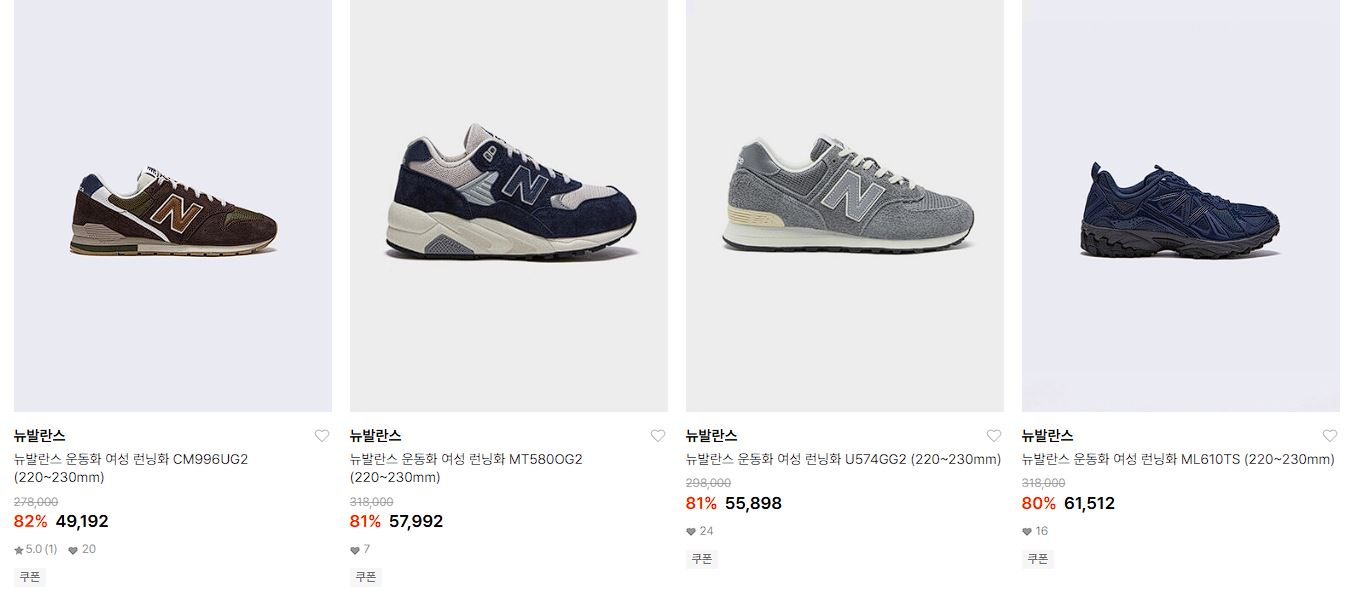Toggle wishlist heart for CM996UG2 shoe
1364x601 pixels.
click(x=322, y=436)
